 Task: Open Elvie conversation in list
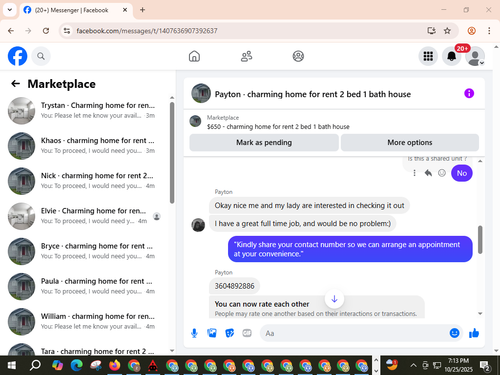pyautogui.click(x=85, y=216)
